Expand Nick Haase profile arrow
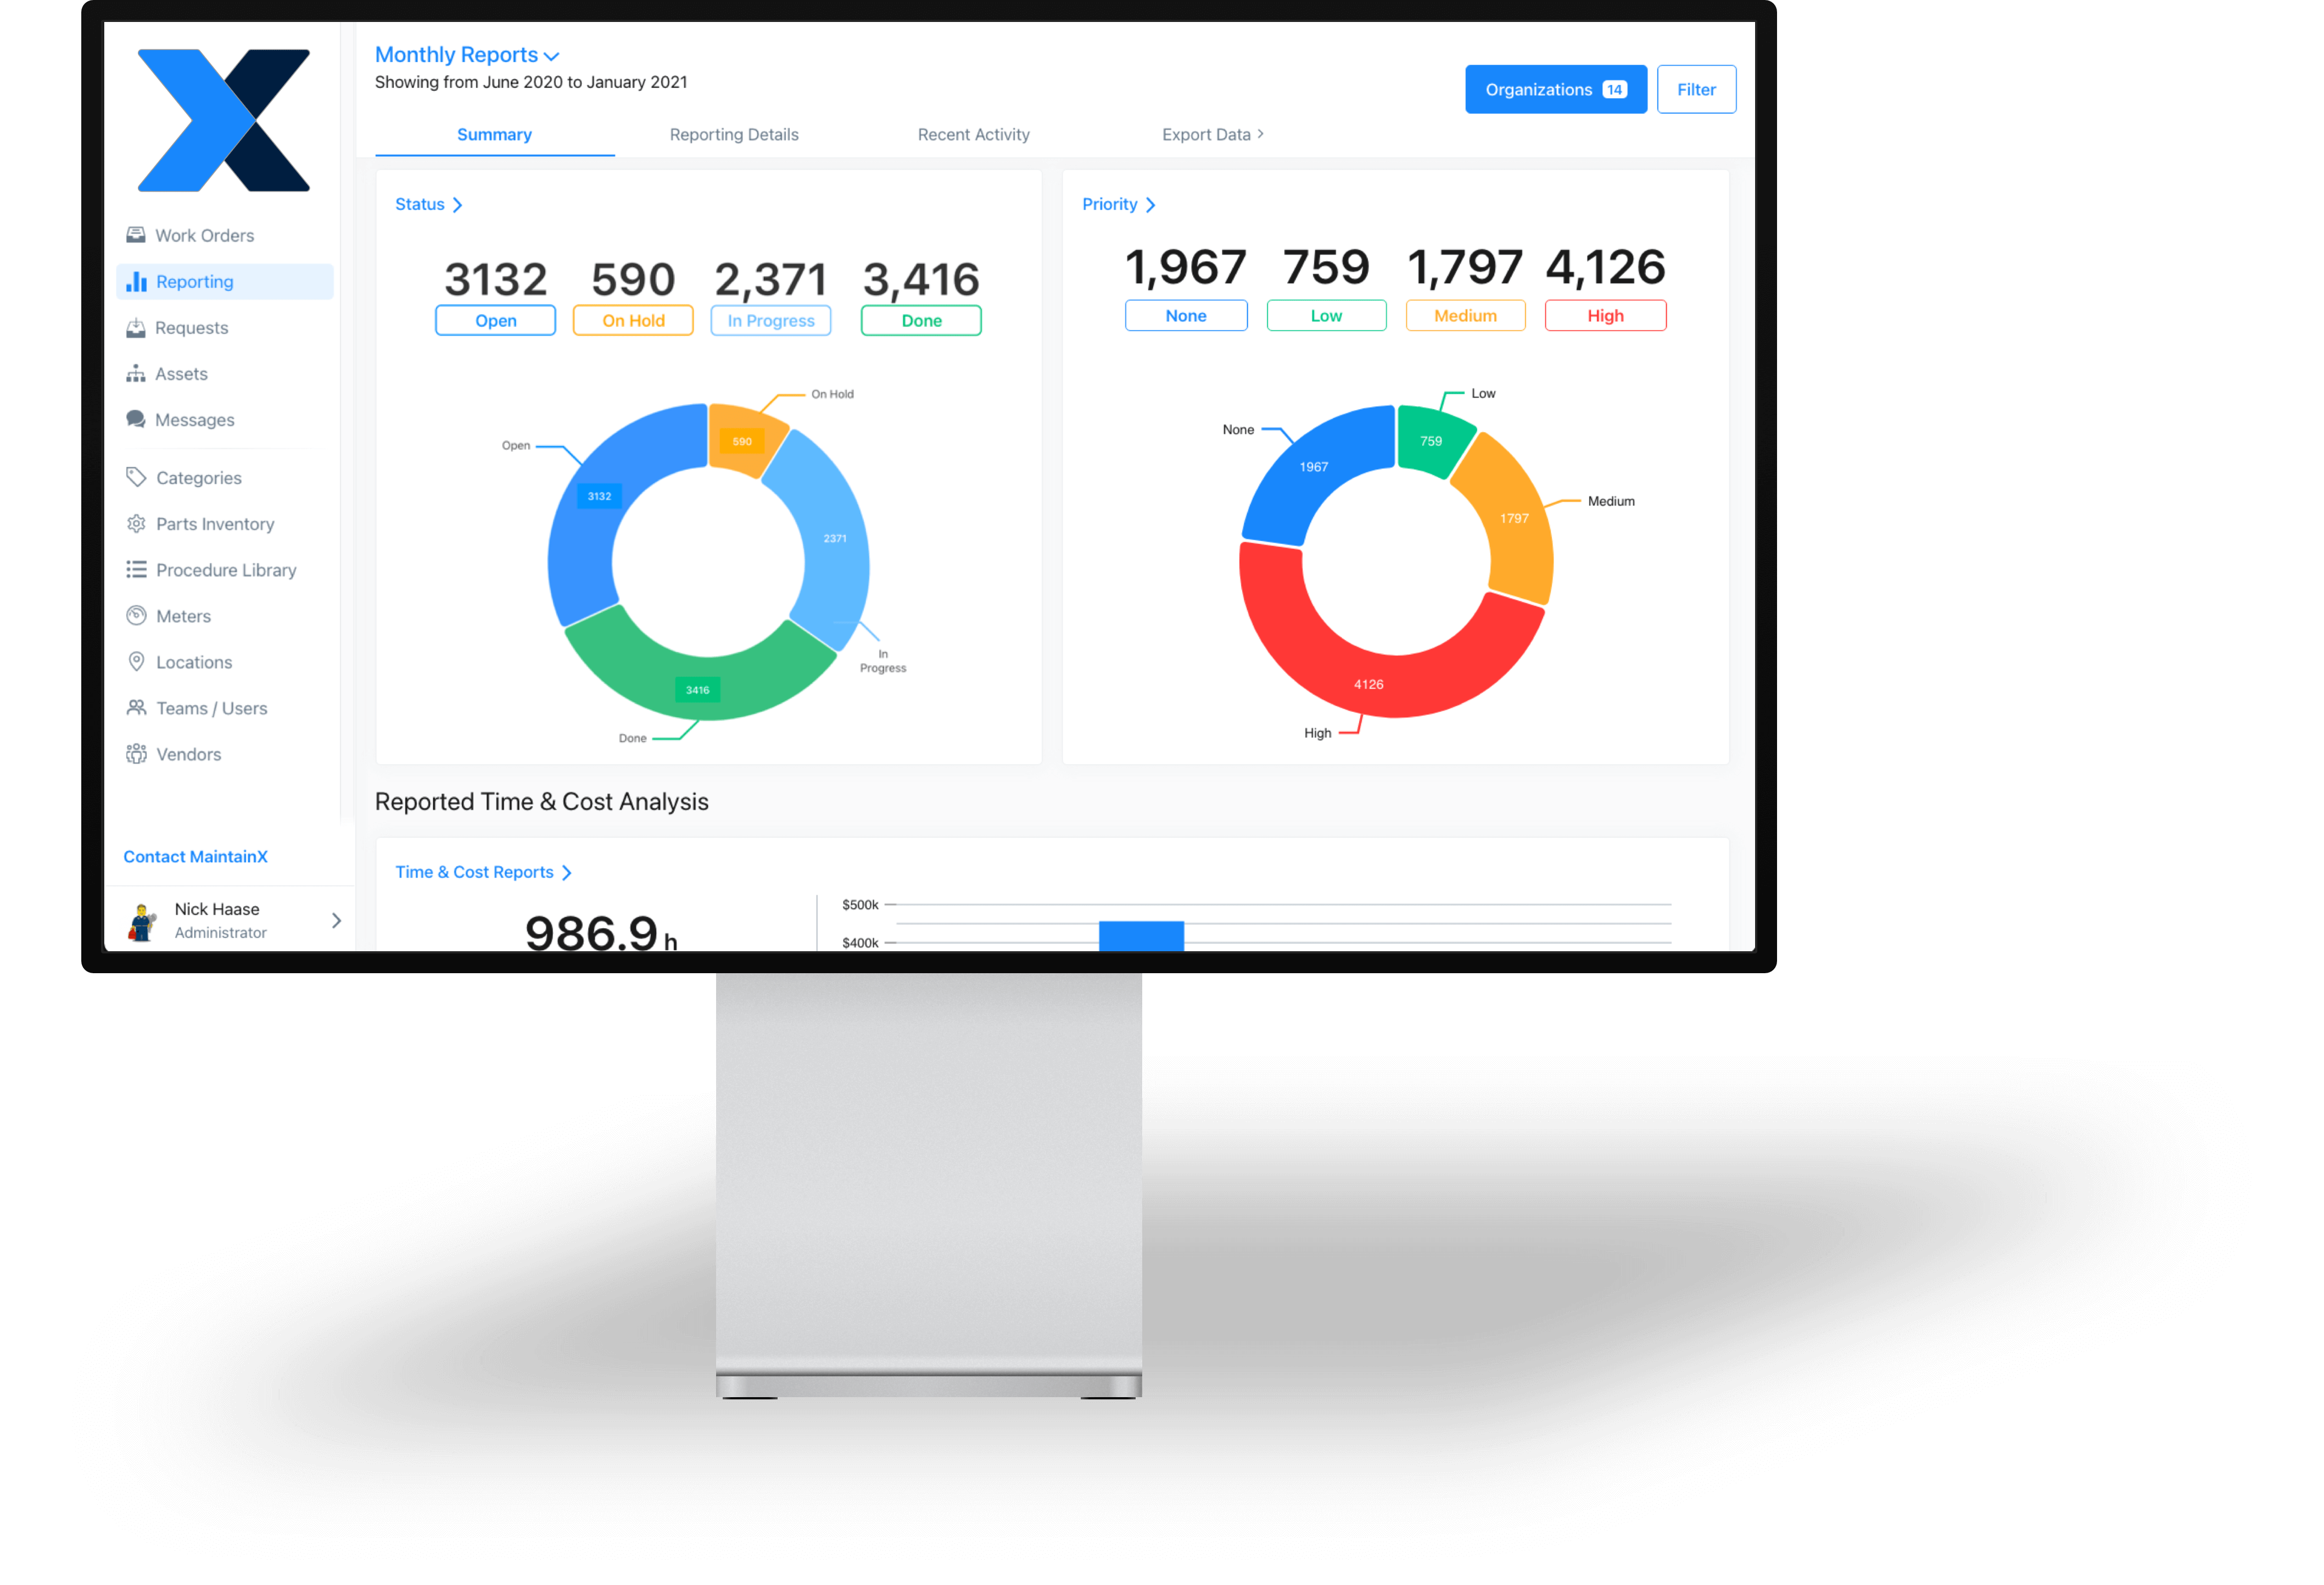2324x1585 pixels. [x=336, y=920]
